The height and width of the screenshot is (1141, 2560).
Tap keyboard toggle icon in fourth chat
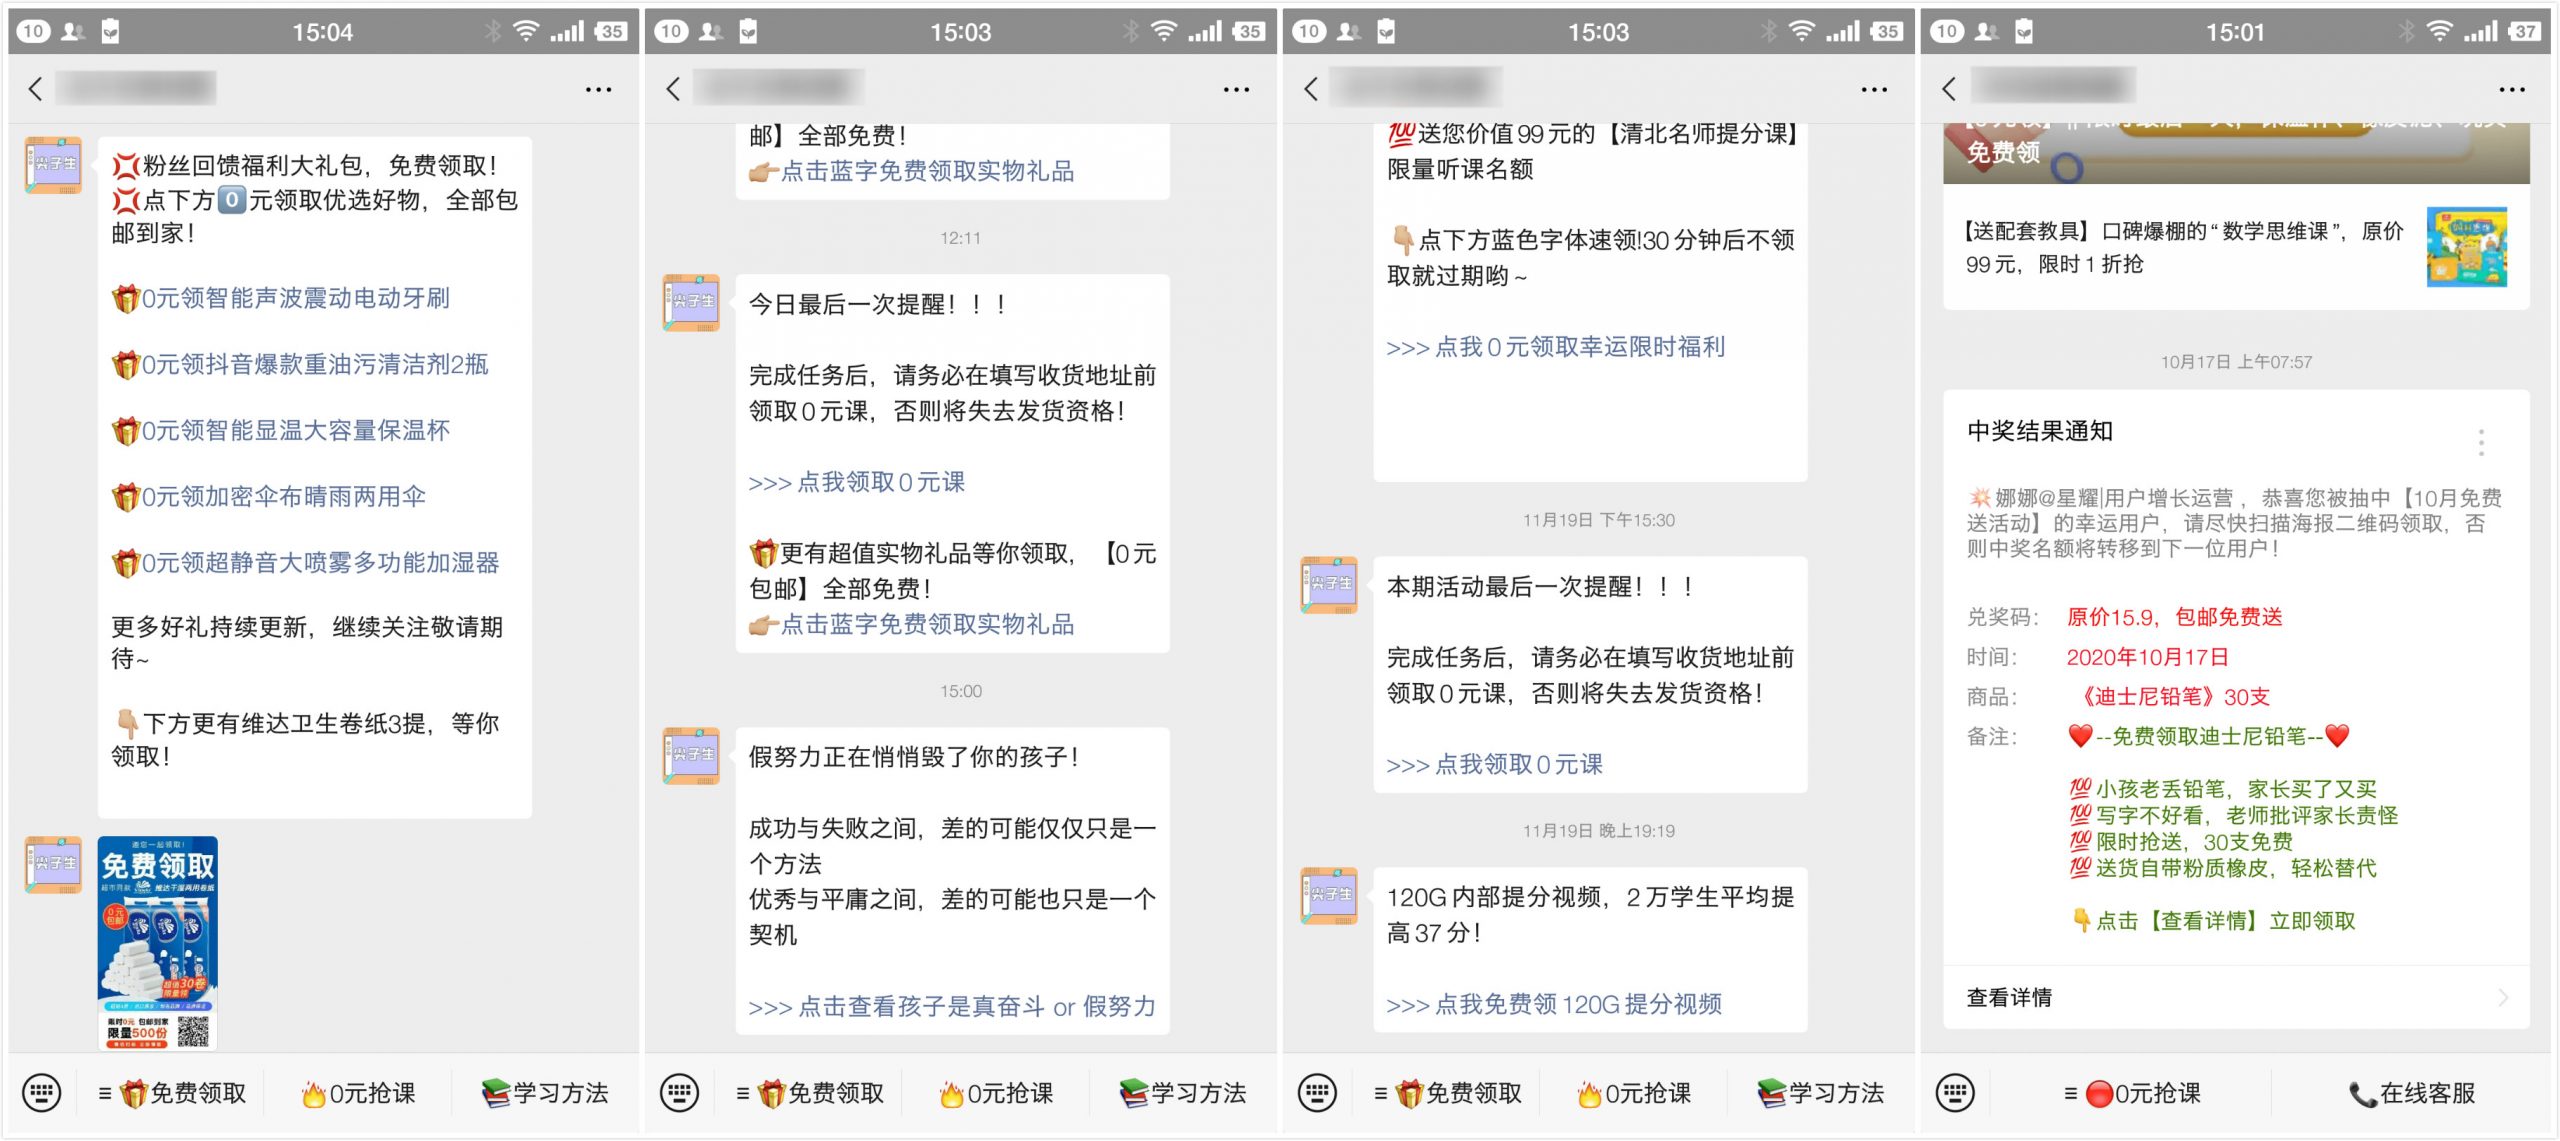coord(1954,1092)
